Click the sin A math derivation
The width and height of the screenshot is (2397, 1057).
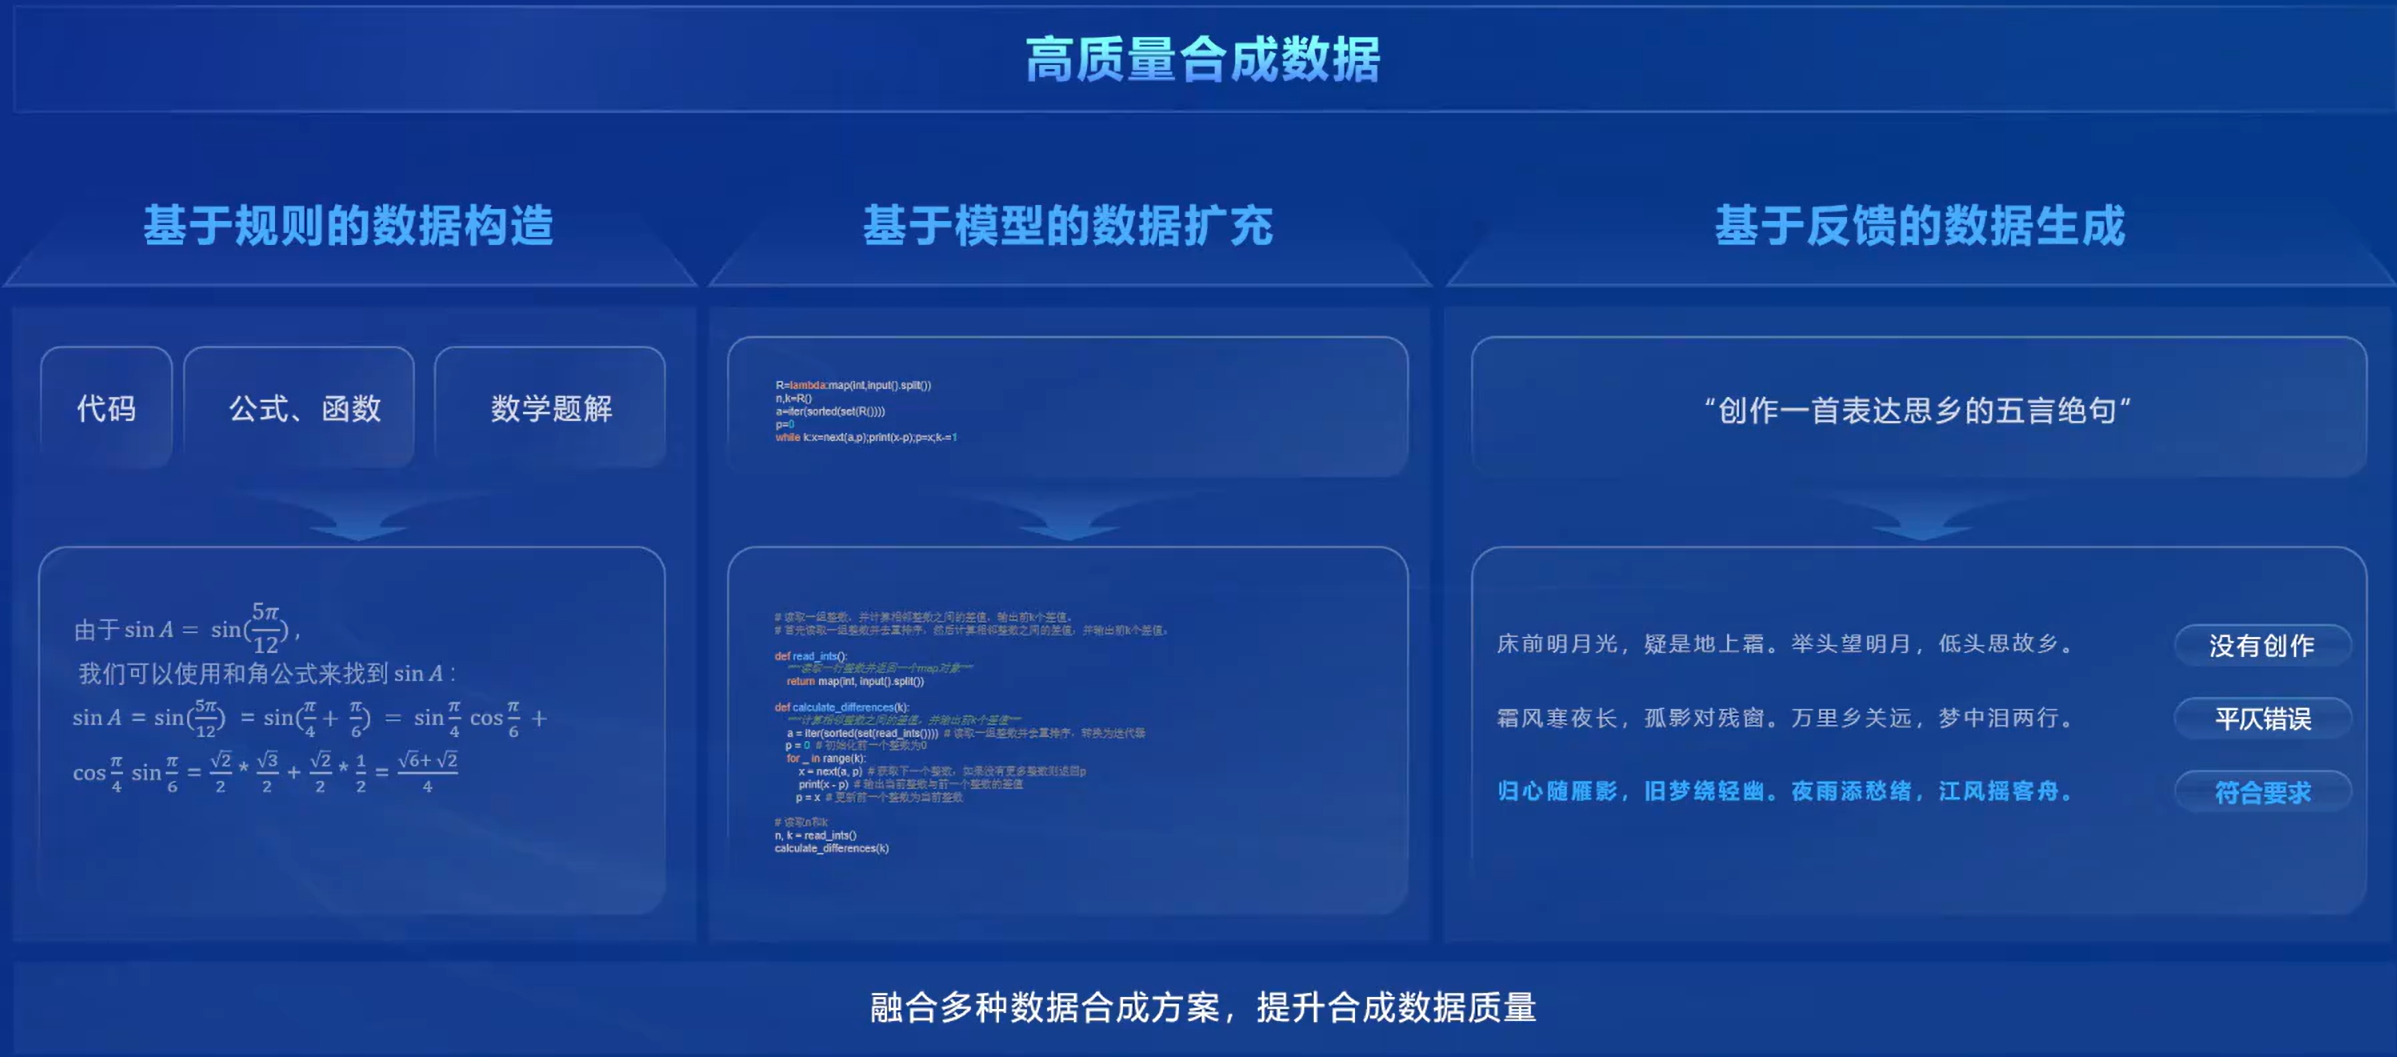[x=310, y=697]
